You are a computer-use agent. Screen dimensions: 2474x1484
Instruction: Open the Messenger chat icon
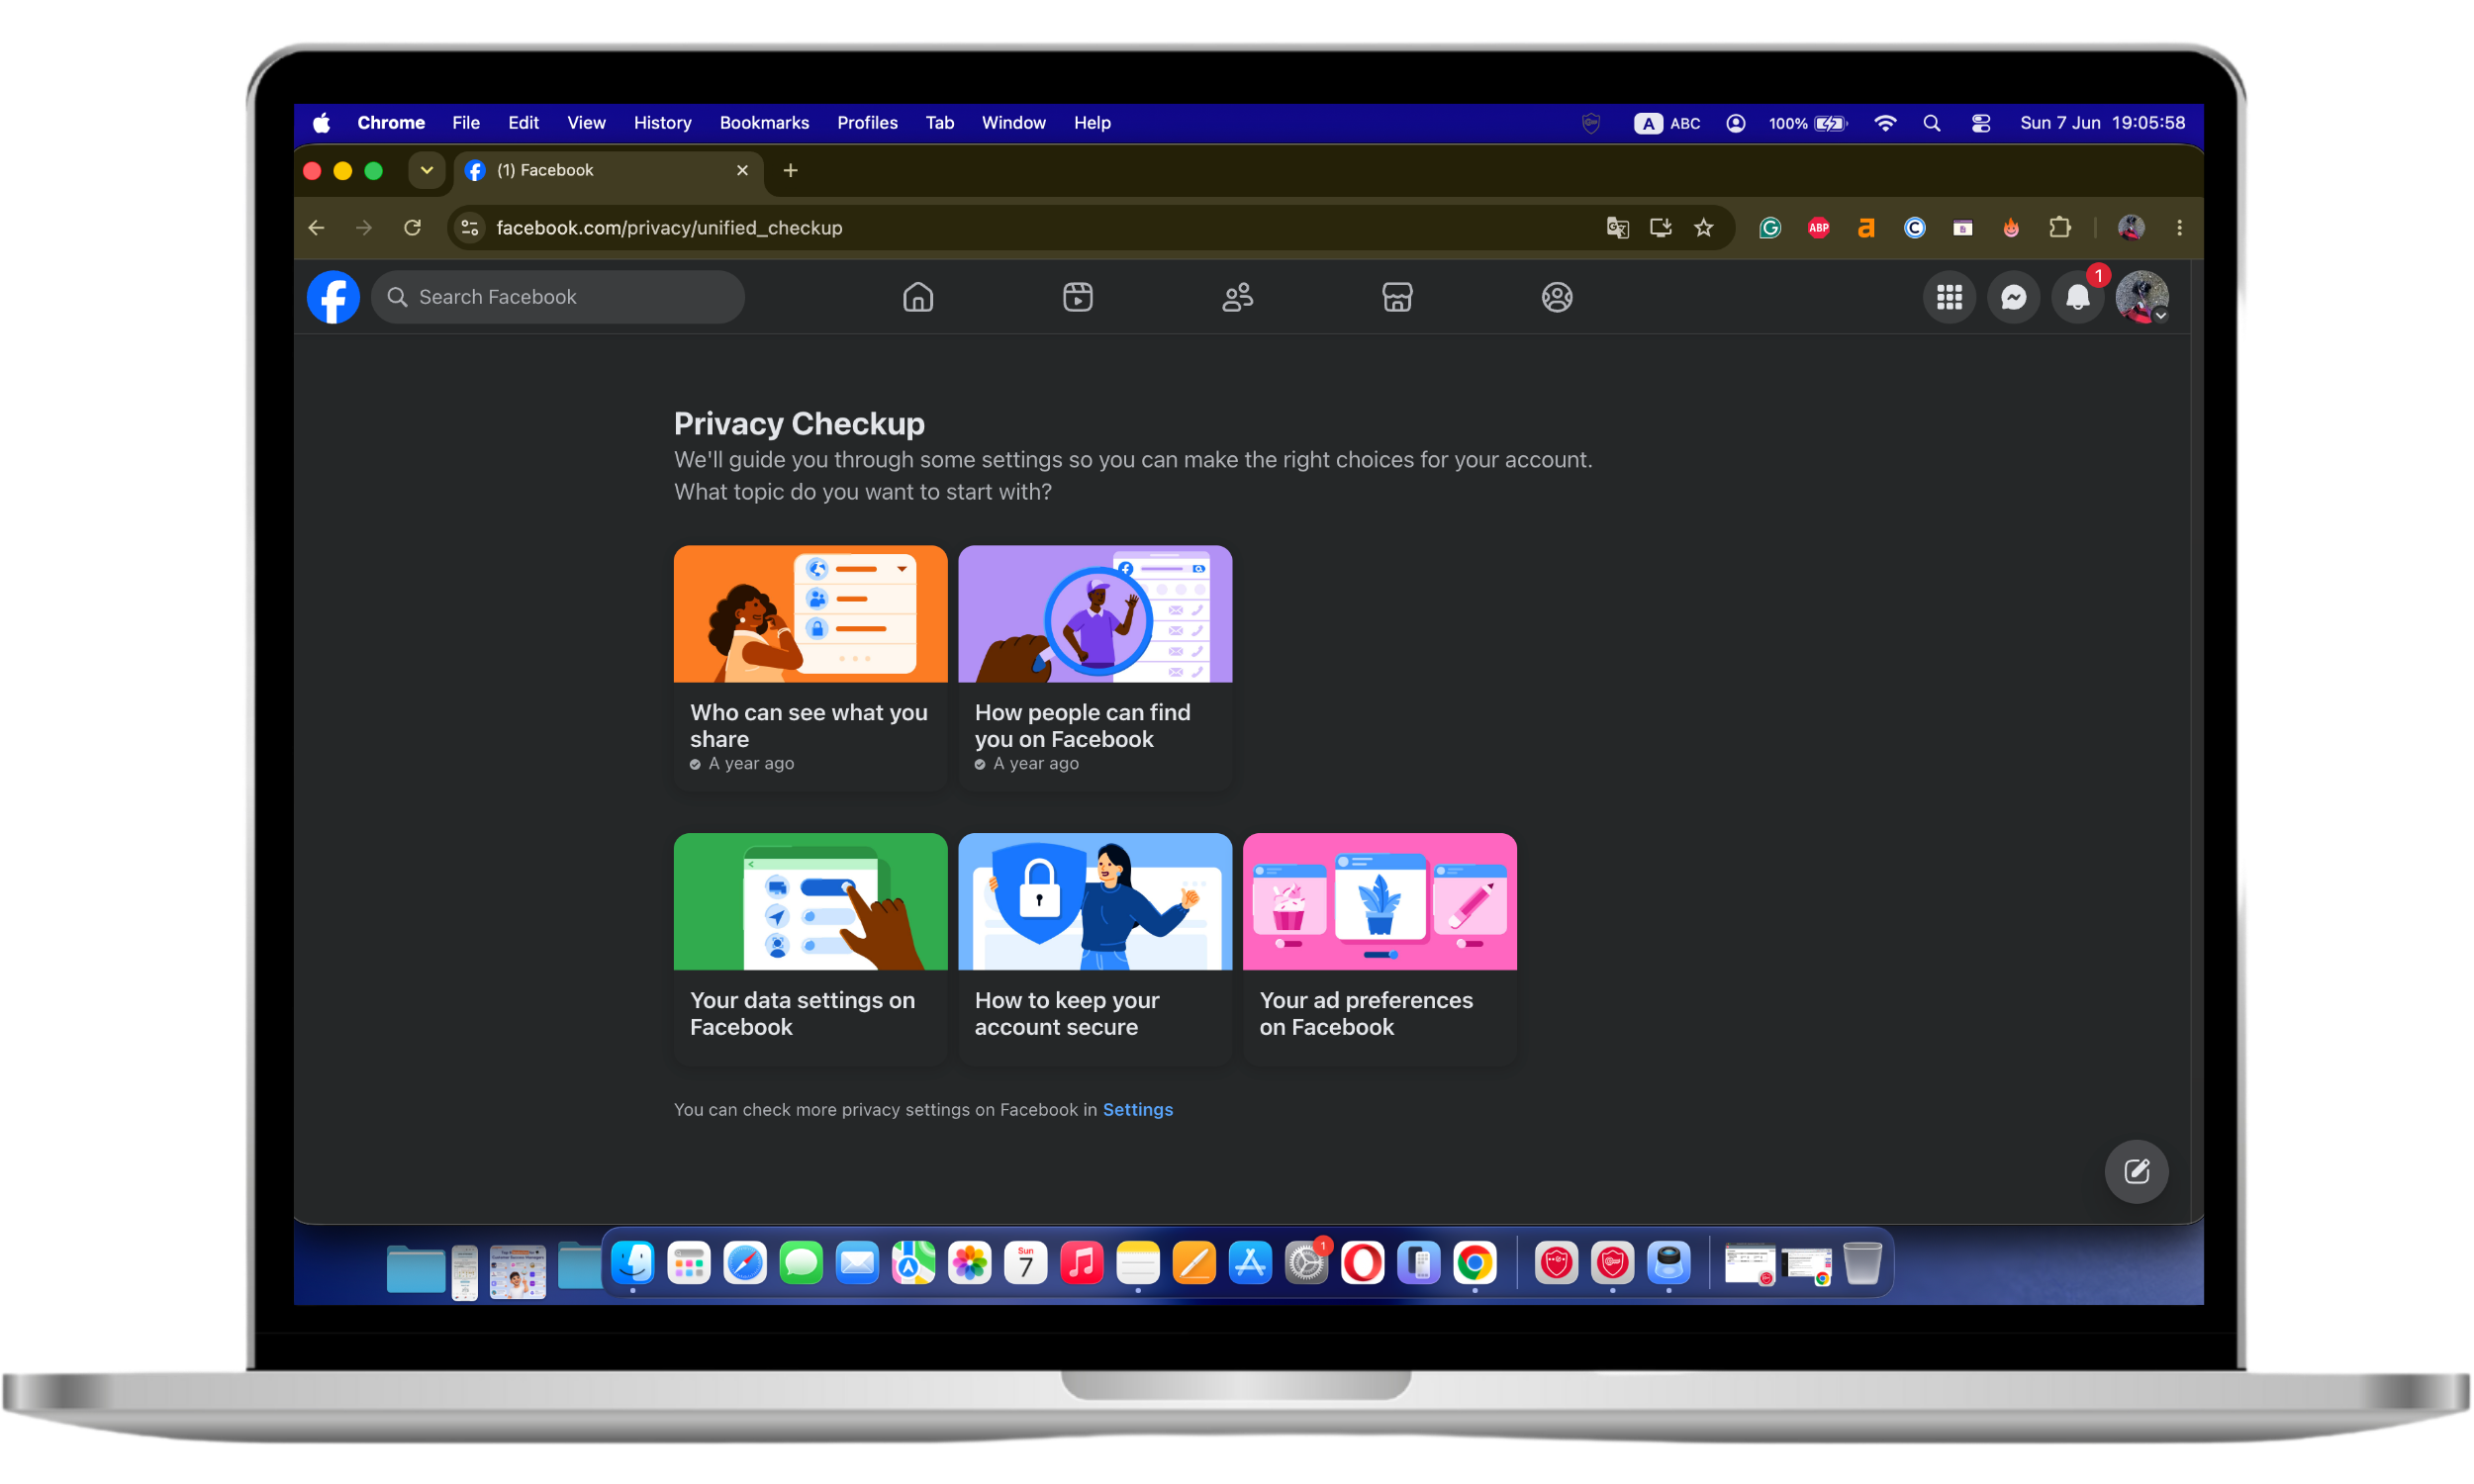coord(2013,297)
